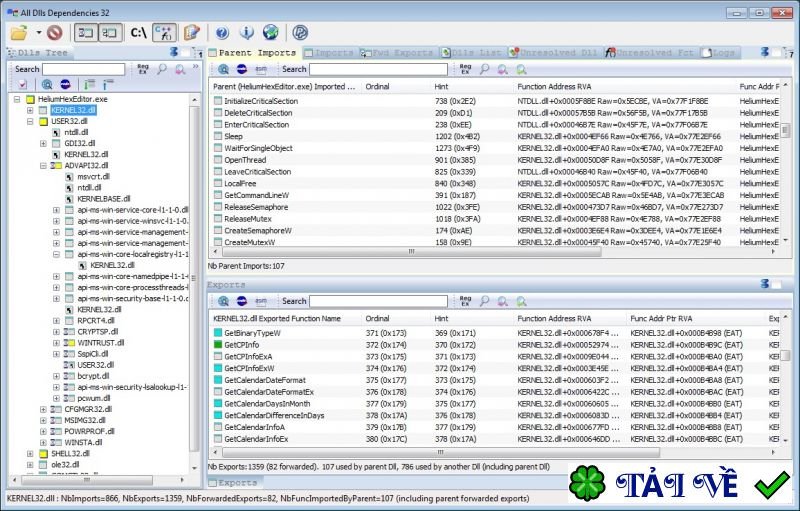This screenshot has height=511, width=800.
Task: Click the globe website icon
Action: click(270, 33)
